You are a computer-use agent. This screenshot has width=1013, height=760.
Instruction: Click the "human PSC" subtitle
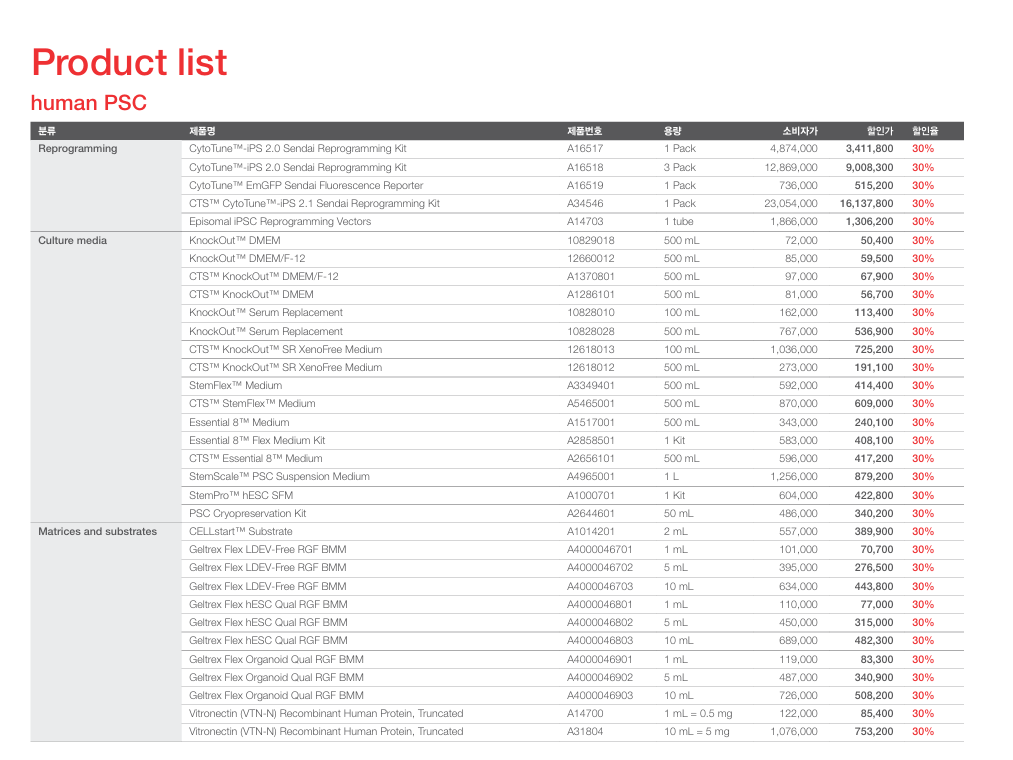click(89, 103)
